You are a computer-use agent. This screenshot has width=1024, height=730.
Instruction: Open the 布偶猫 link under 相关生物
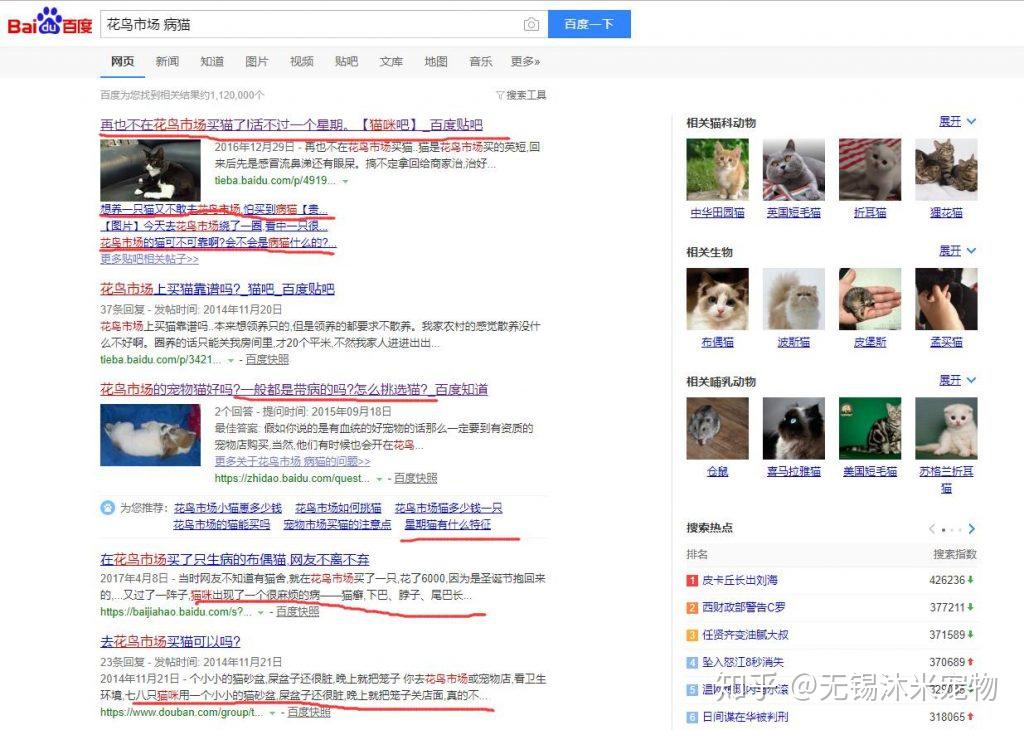point(716,341)
